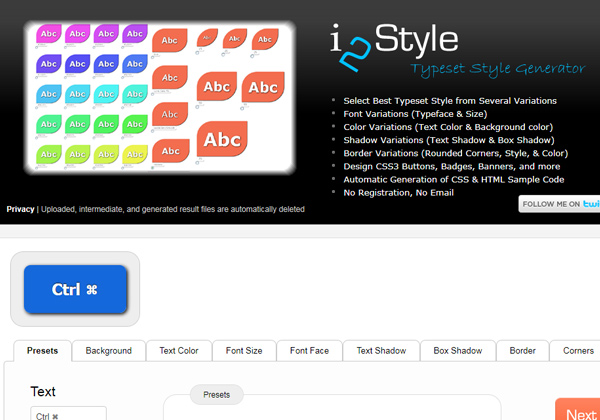Click 'Design CSS3 Buttons, Badges, Banners, and more'

pos(452,166)
